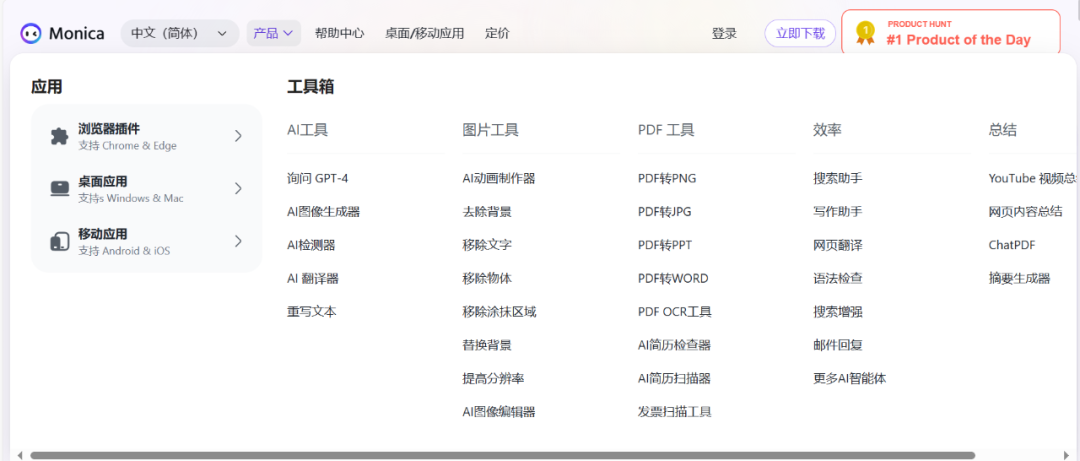Click the horizontal scrollbar thumb
Viewport: 1080px width, 461px height.
tap(503, 455)
